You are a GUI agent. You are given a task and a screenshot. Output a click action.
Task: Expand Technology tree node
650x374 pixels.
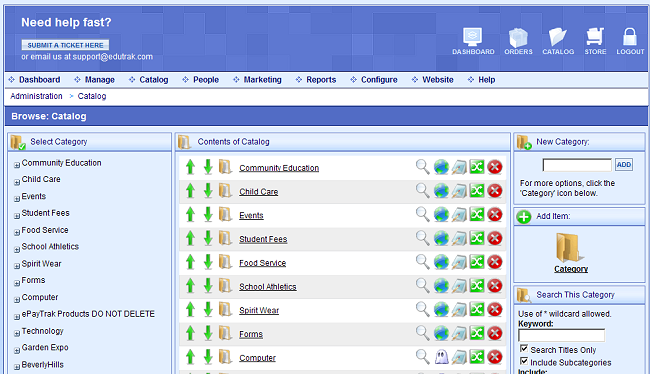pos(17,333)
